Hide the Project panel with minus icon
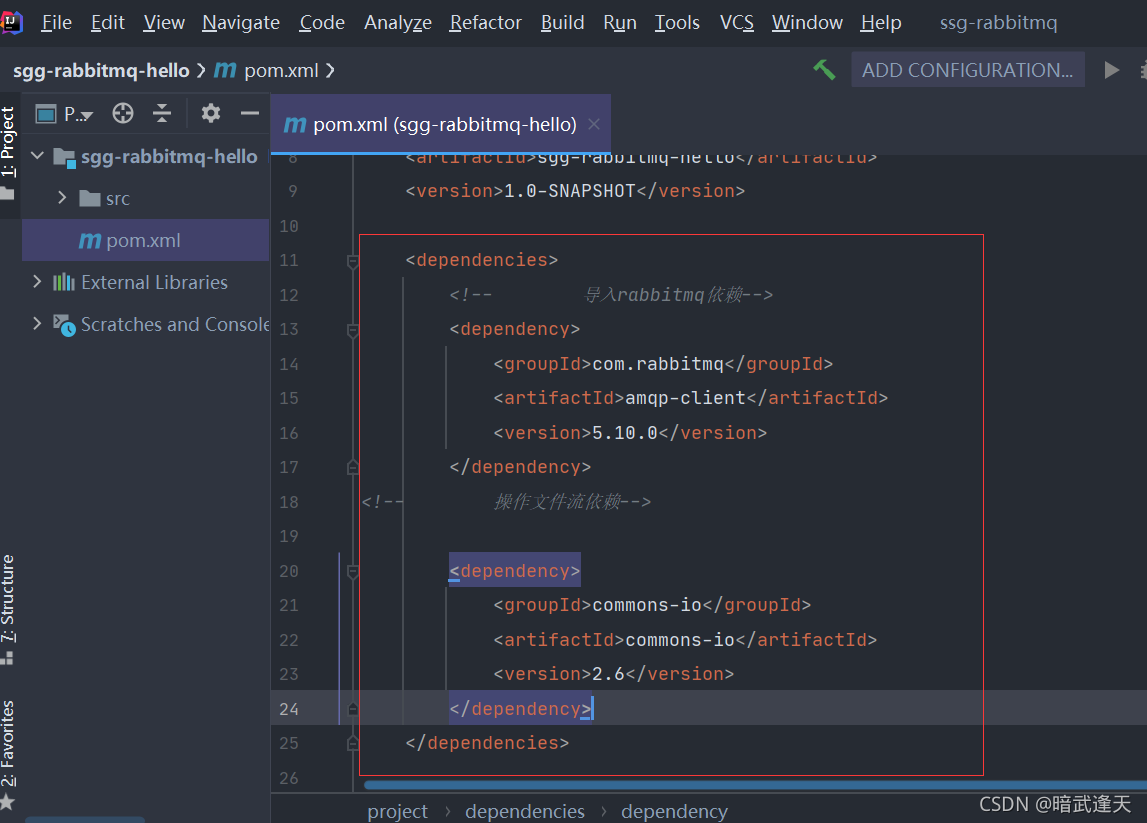Image resolution: width=1147 pixels, height=823 pixels. 250,113
